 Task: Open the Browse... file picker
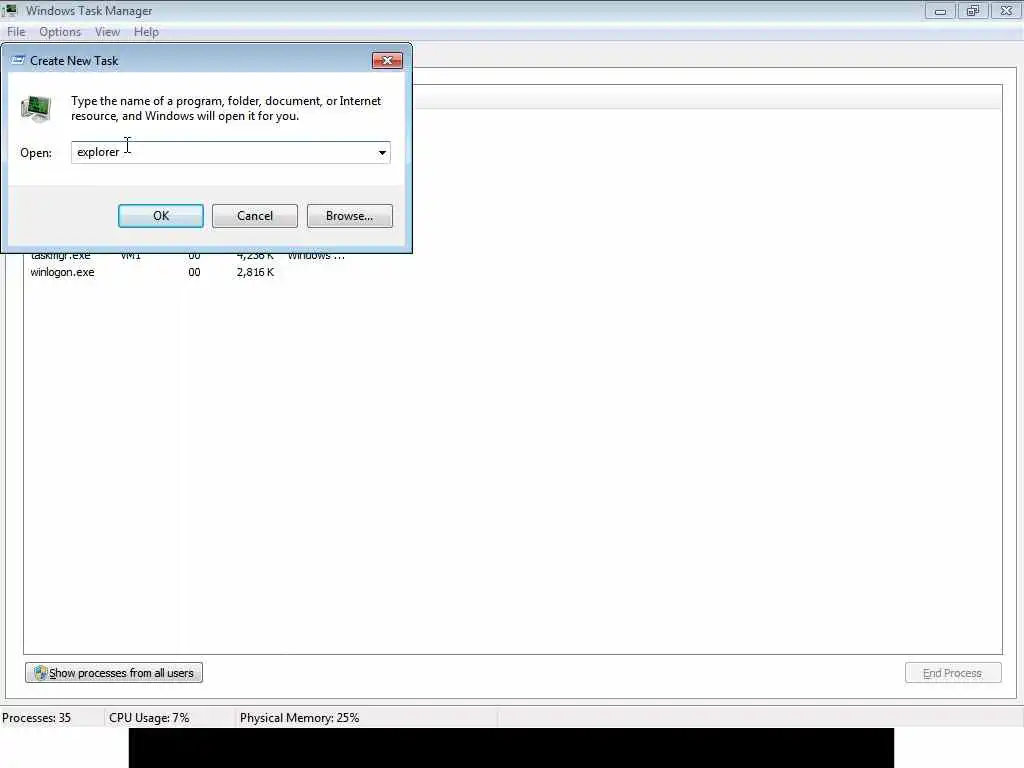[x=349, y=216]
